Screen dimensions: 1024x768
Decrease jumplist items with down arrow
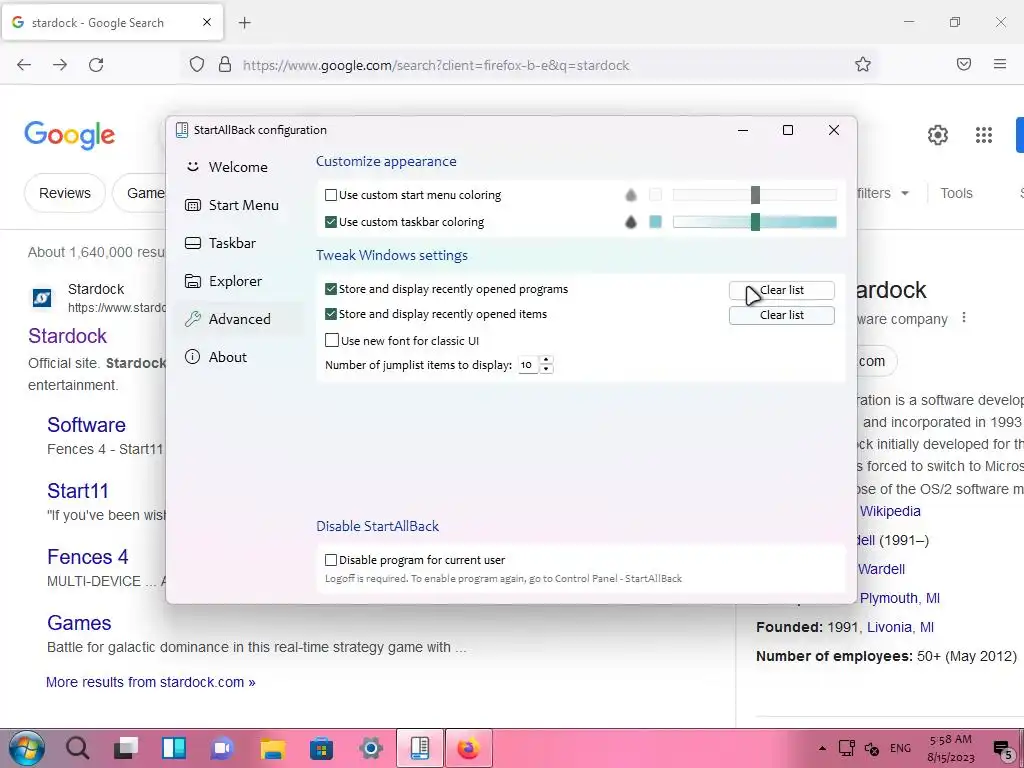546,370
